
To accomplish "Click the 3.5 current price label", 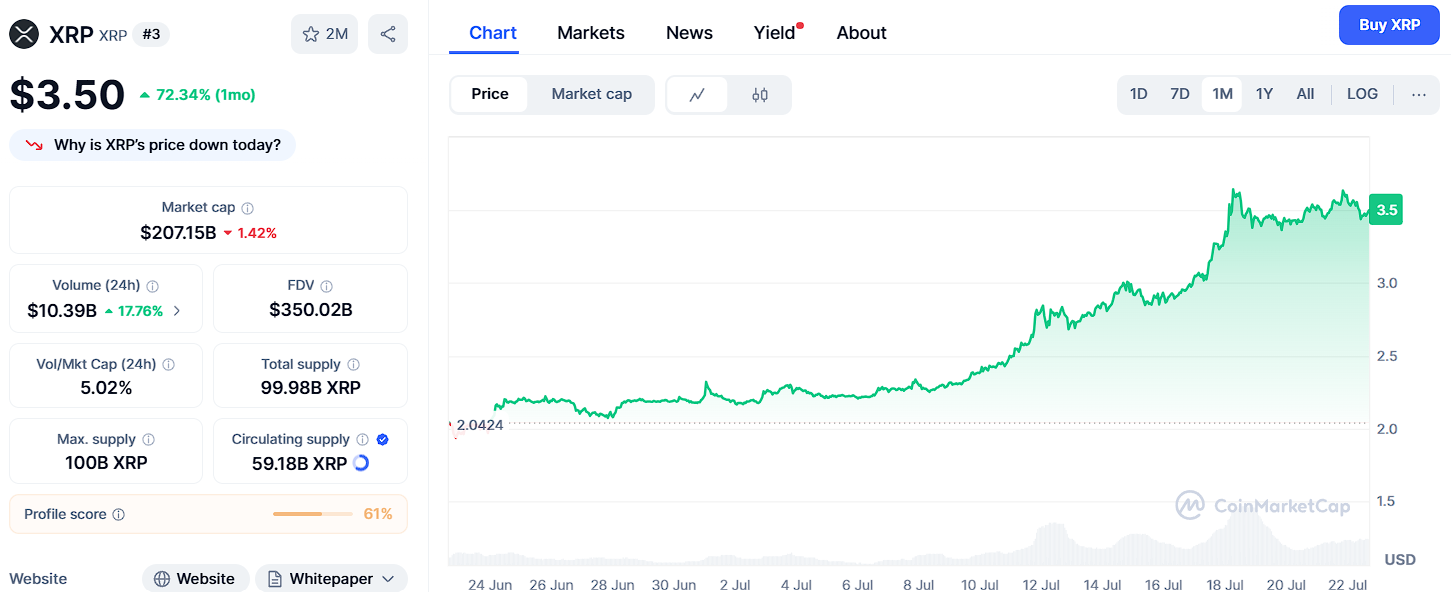I will tap(1386, 210).
